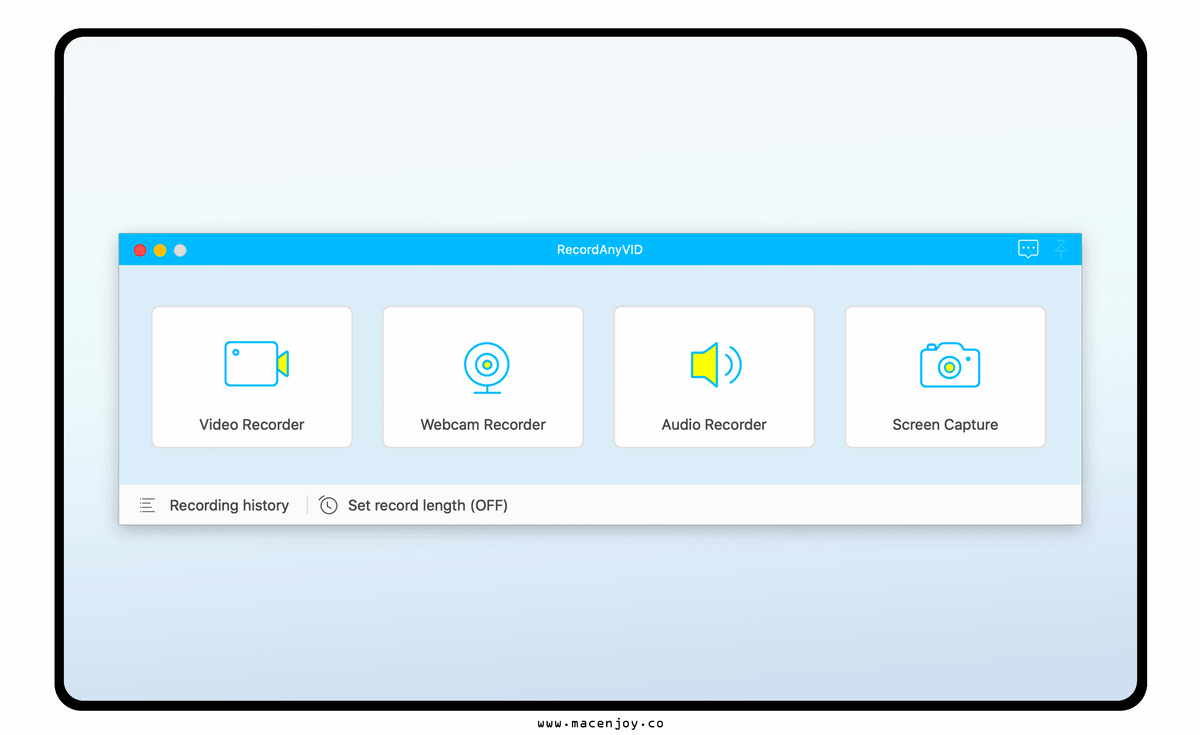Click the Webcam Recorder webcam icon
The width and height of the screenshot is (1200, 735).
(487, 367)
